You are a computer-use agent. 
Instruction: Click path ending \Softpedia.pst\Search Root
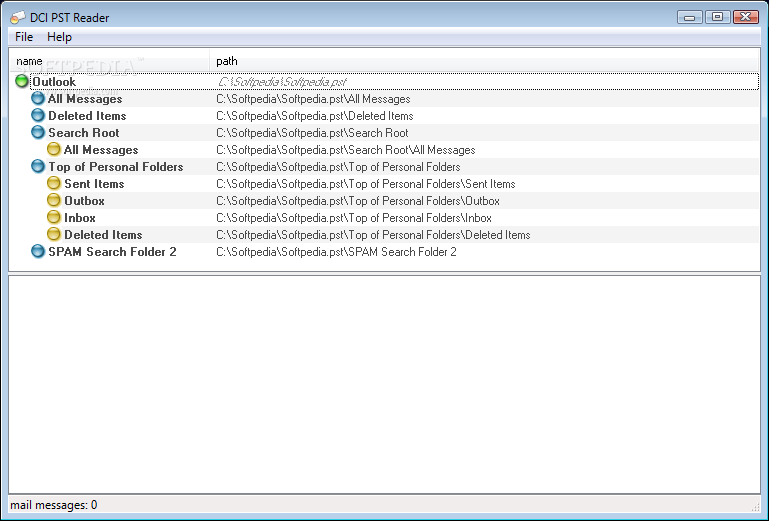312,133
